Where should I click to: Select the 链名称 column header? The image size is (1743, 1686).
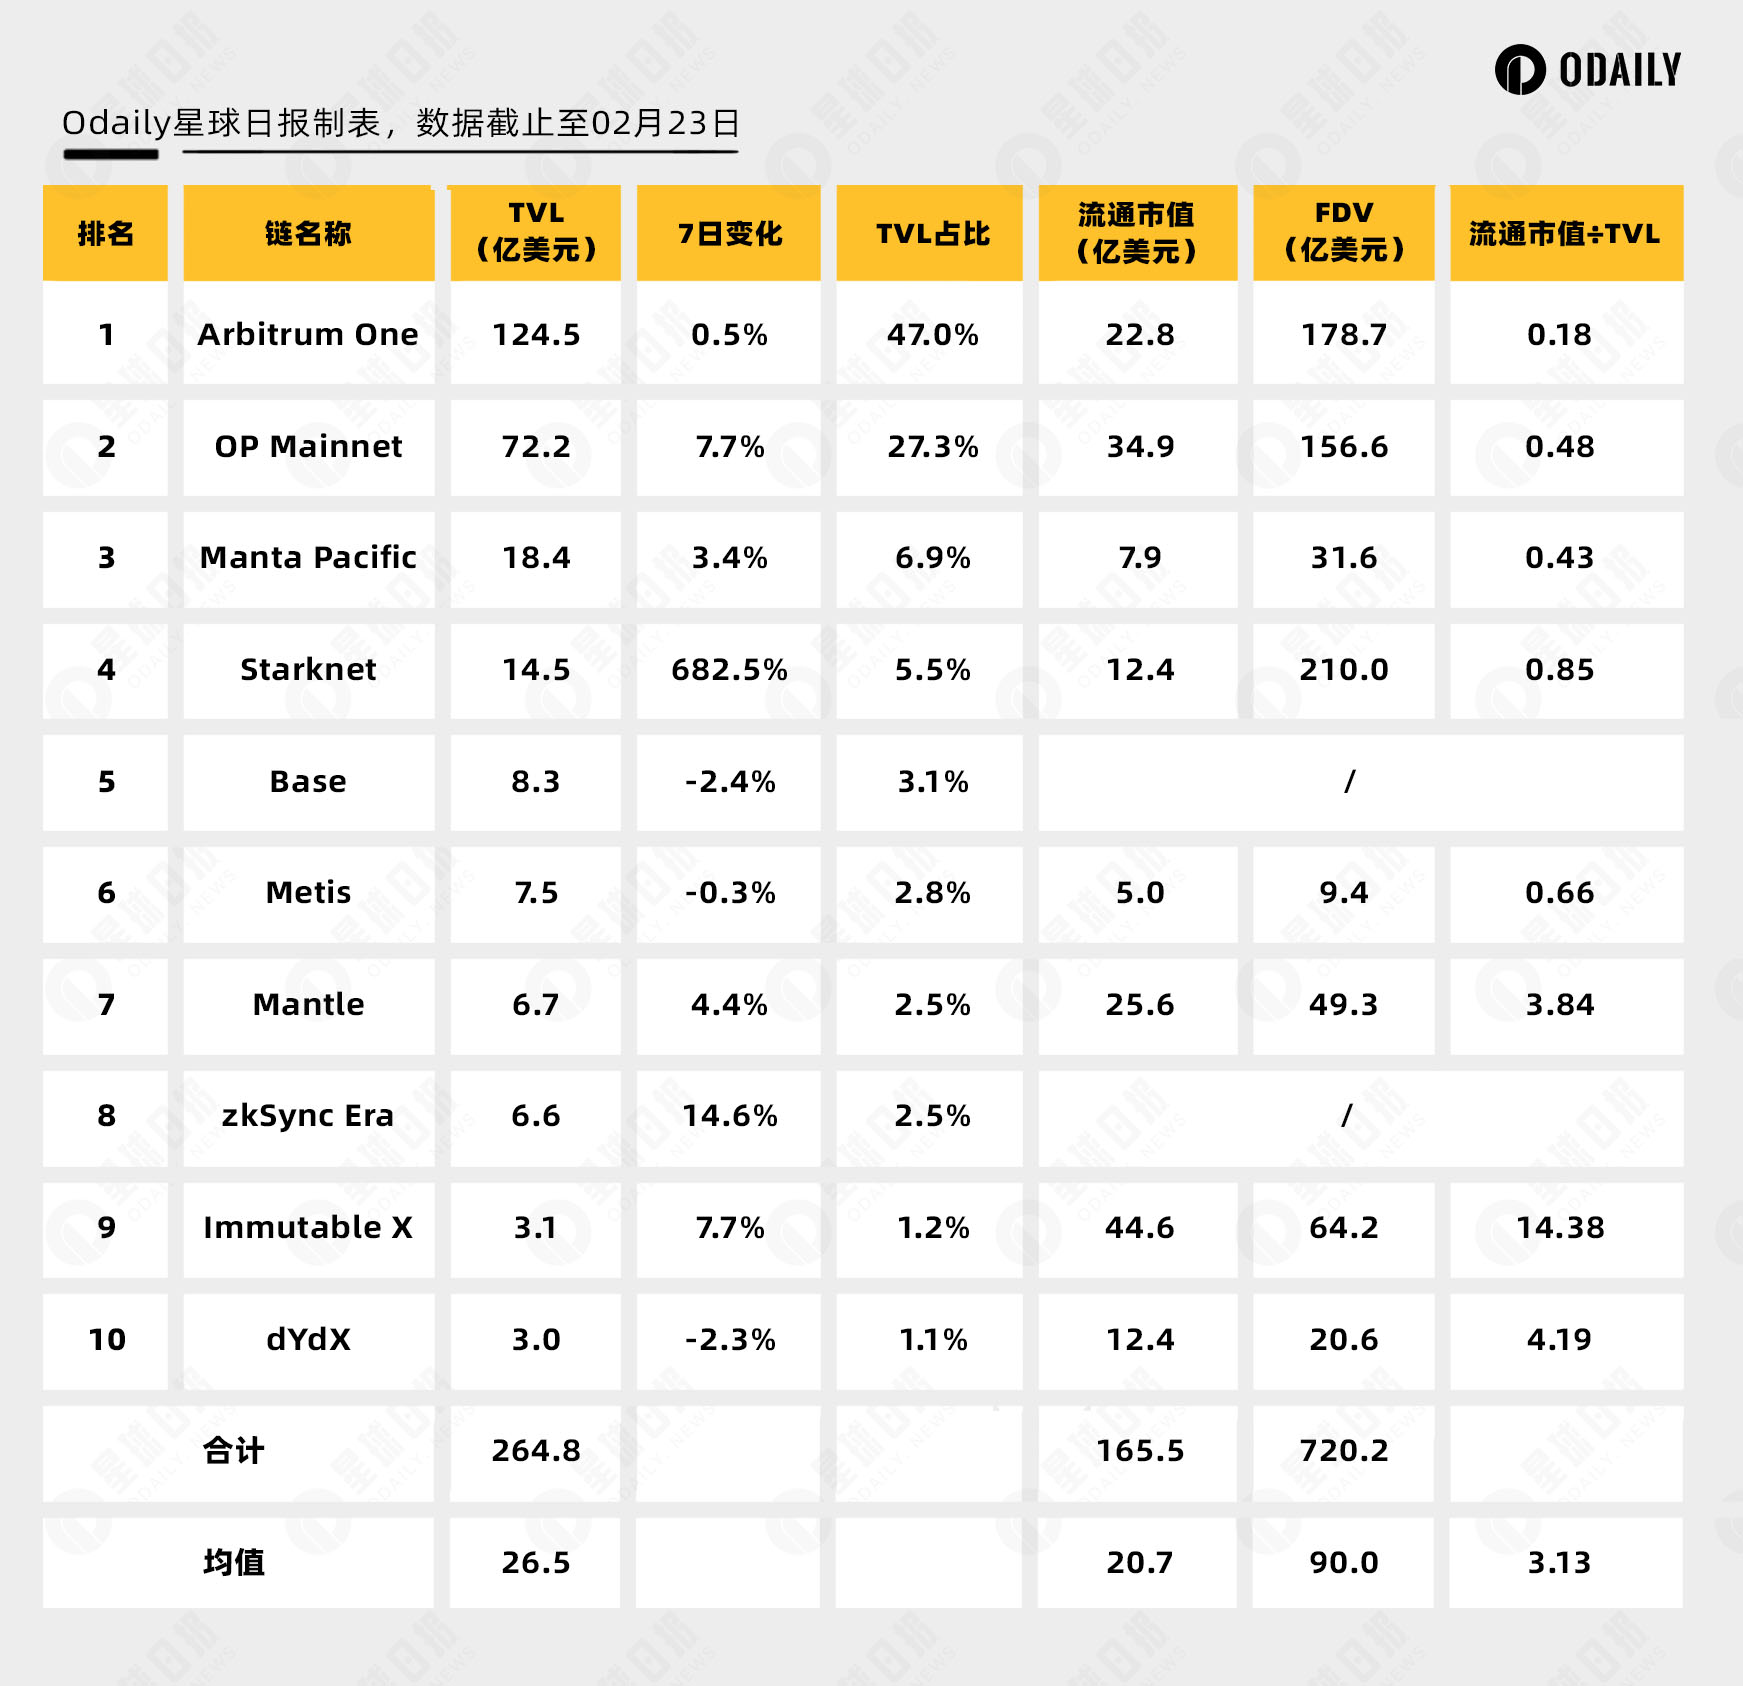click(309, 233)
